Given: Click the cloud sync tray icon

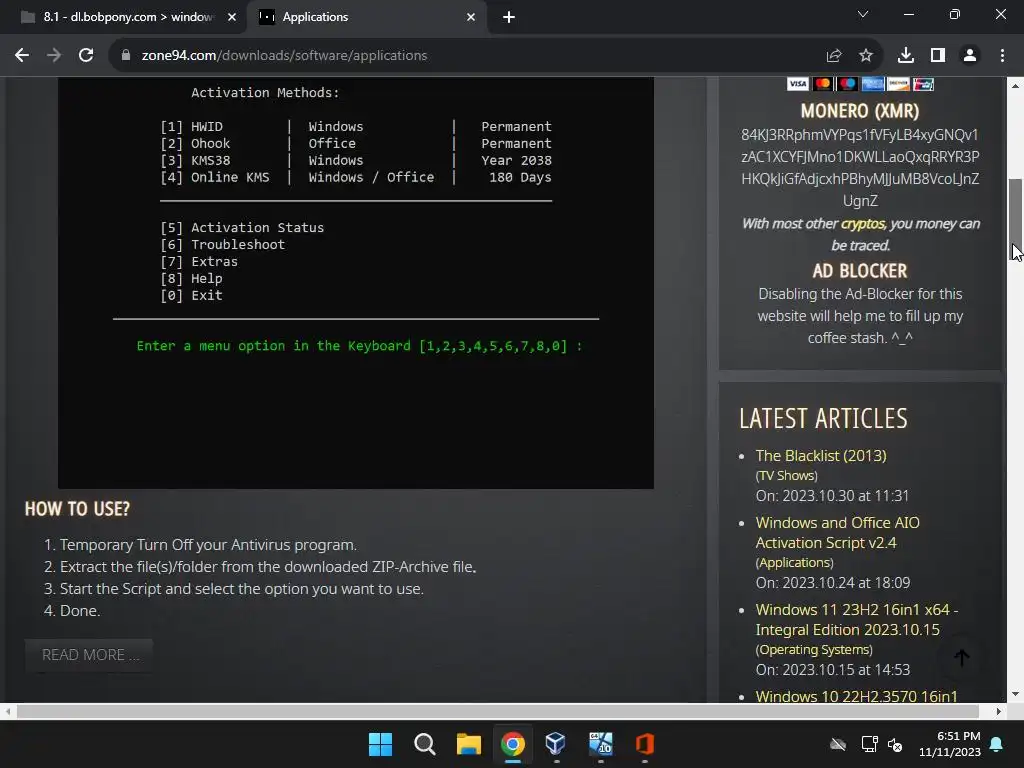Looking at the screenshot, I should (x=838, y=744).
